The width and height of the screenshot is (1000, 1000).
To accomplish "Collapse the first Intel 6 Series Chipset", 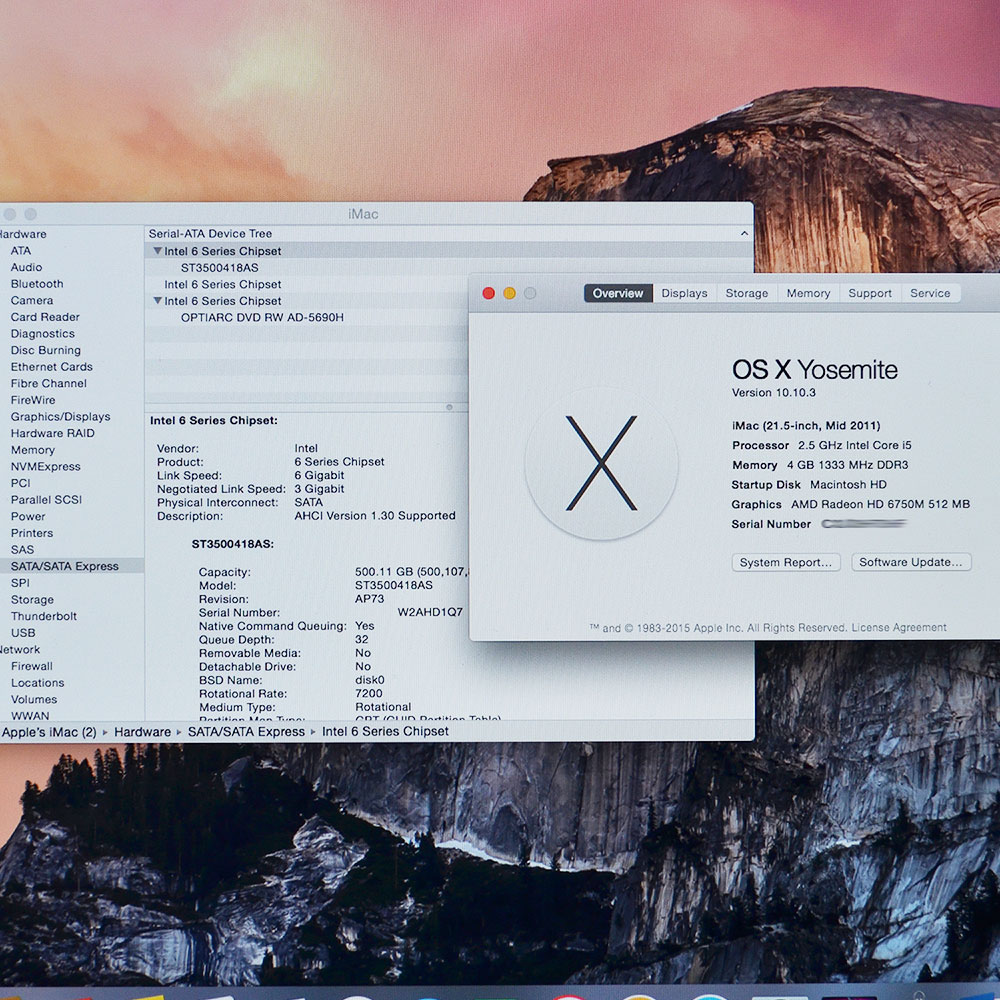I will coord(157,251).
